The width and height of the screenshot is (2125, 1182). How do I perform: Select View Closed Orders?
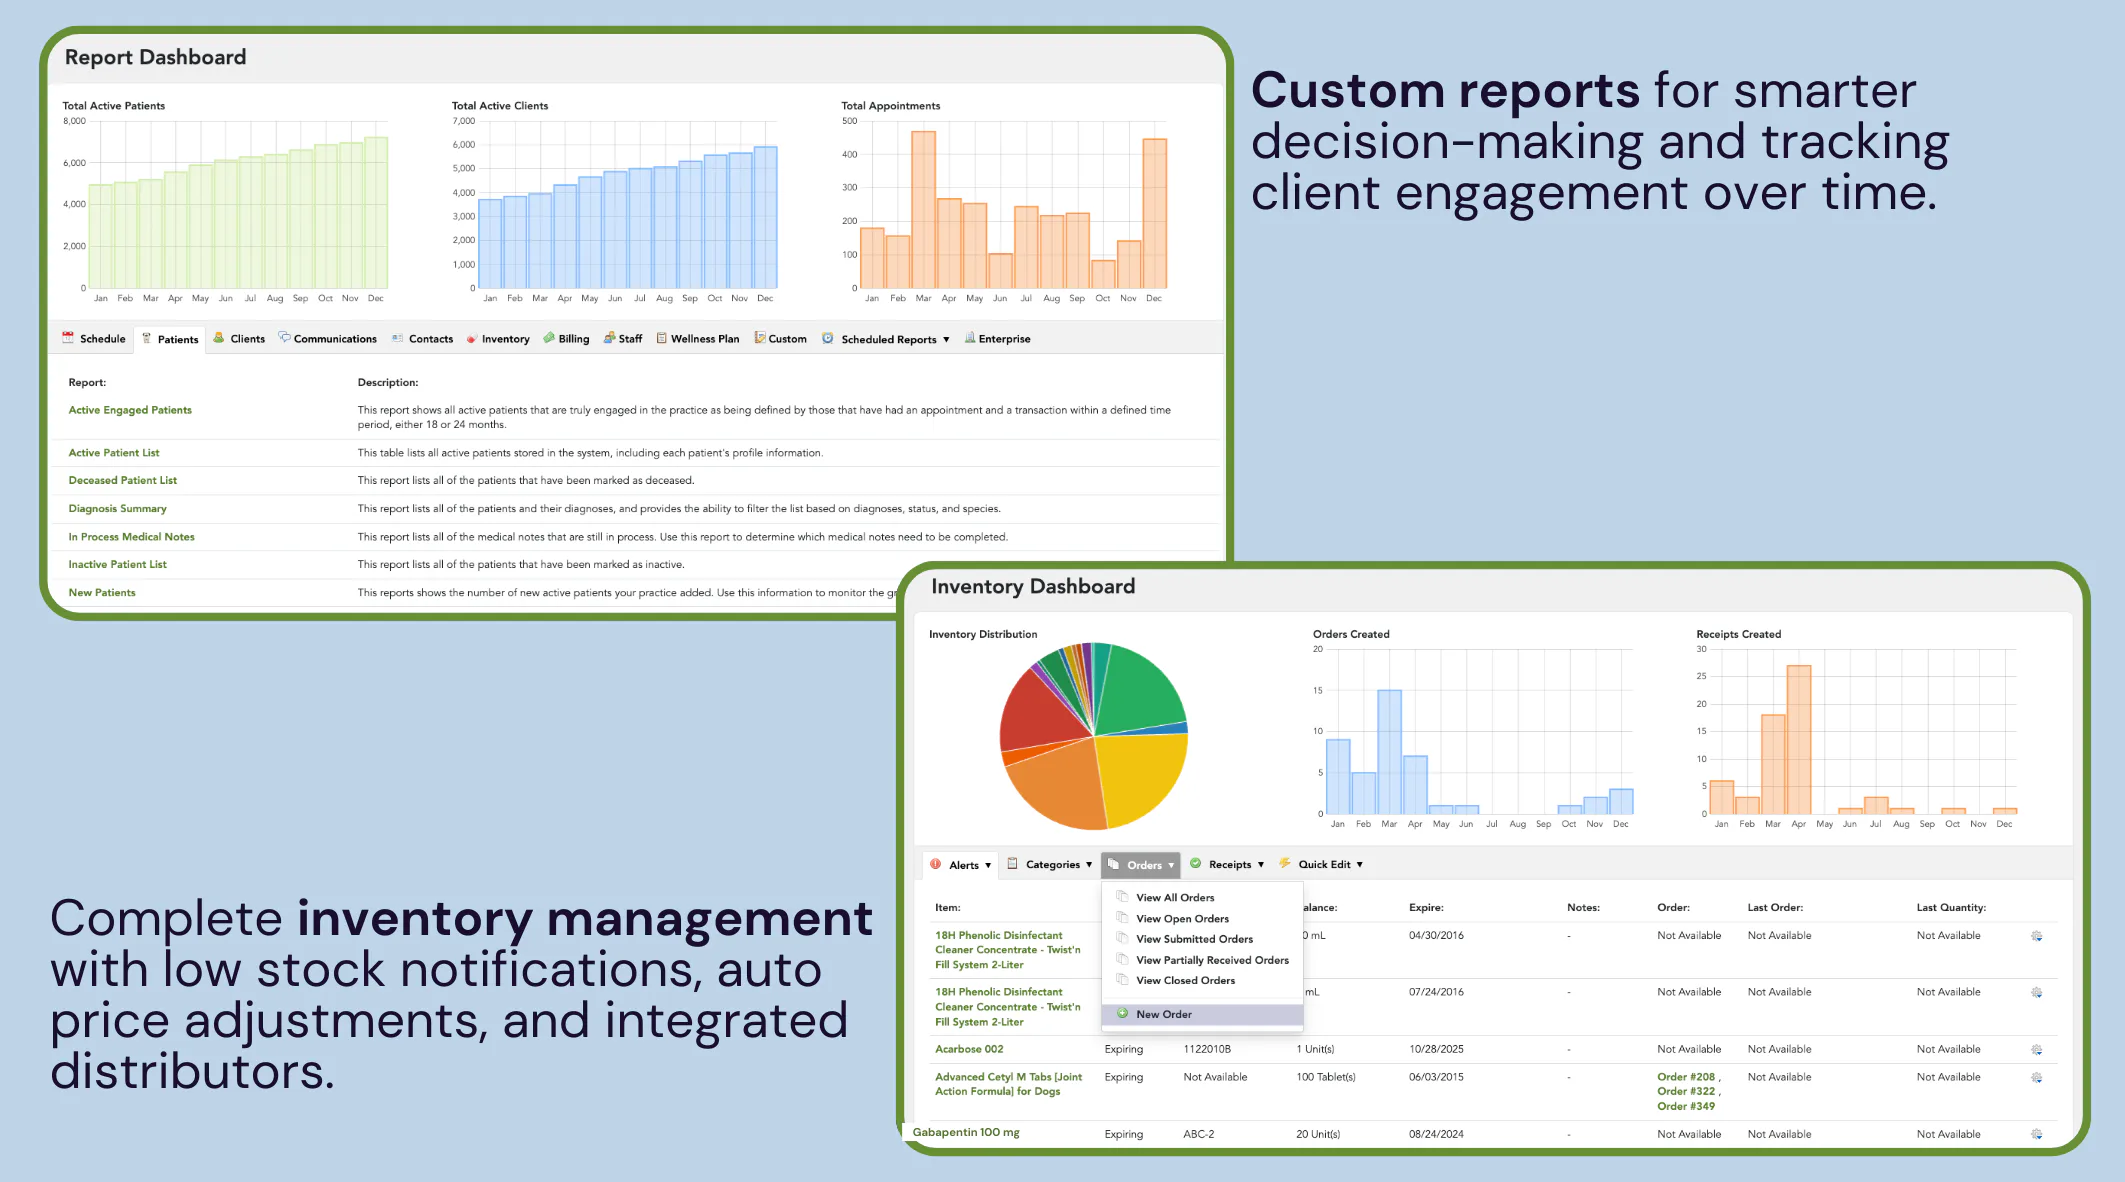[1185, 981]
